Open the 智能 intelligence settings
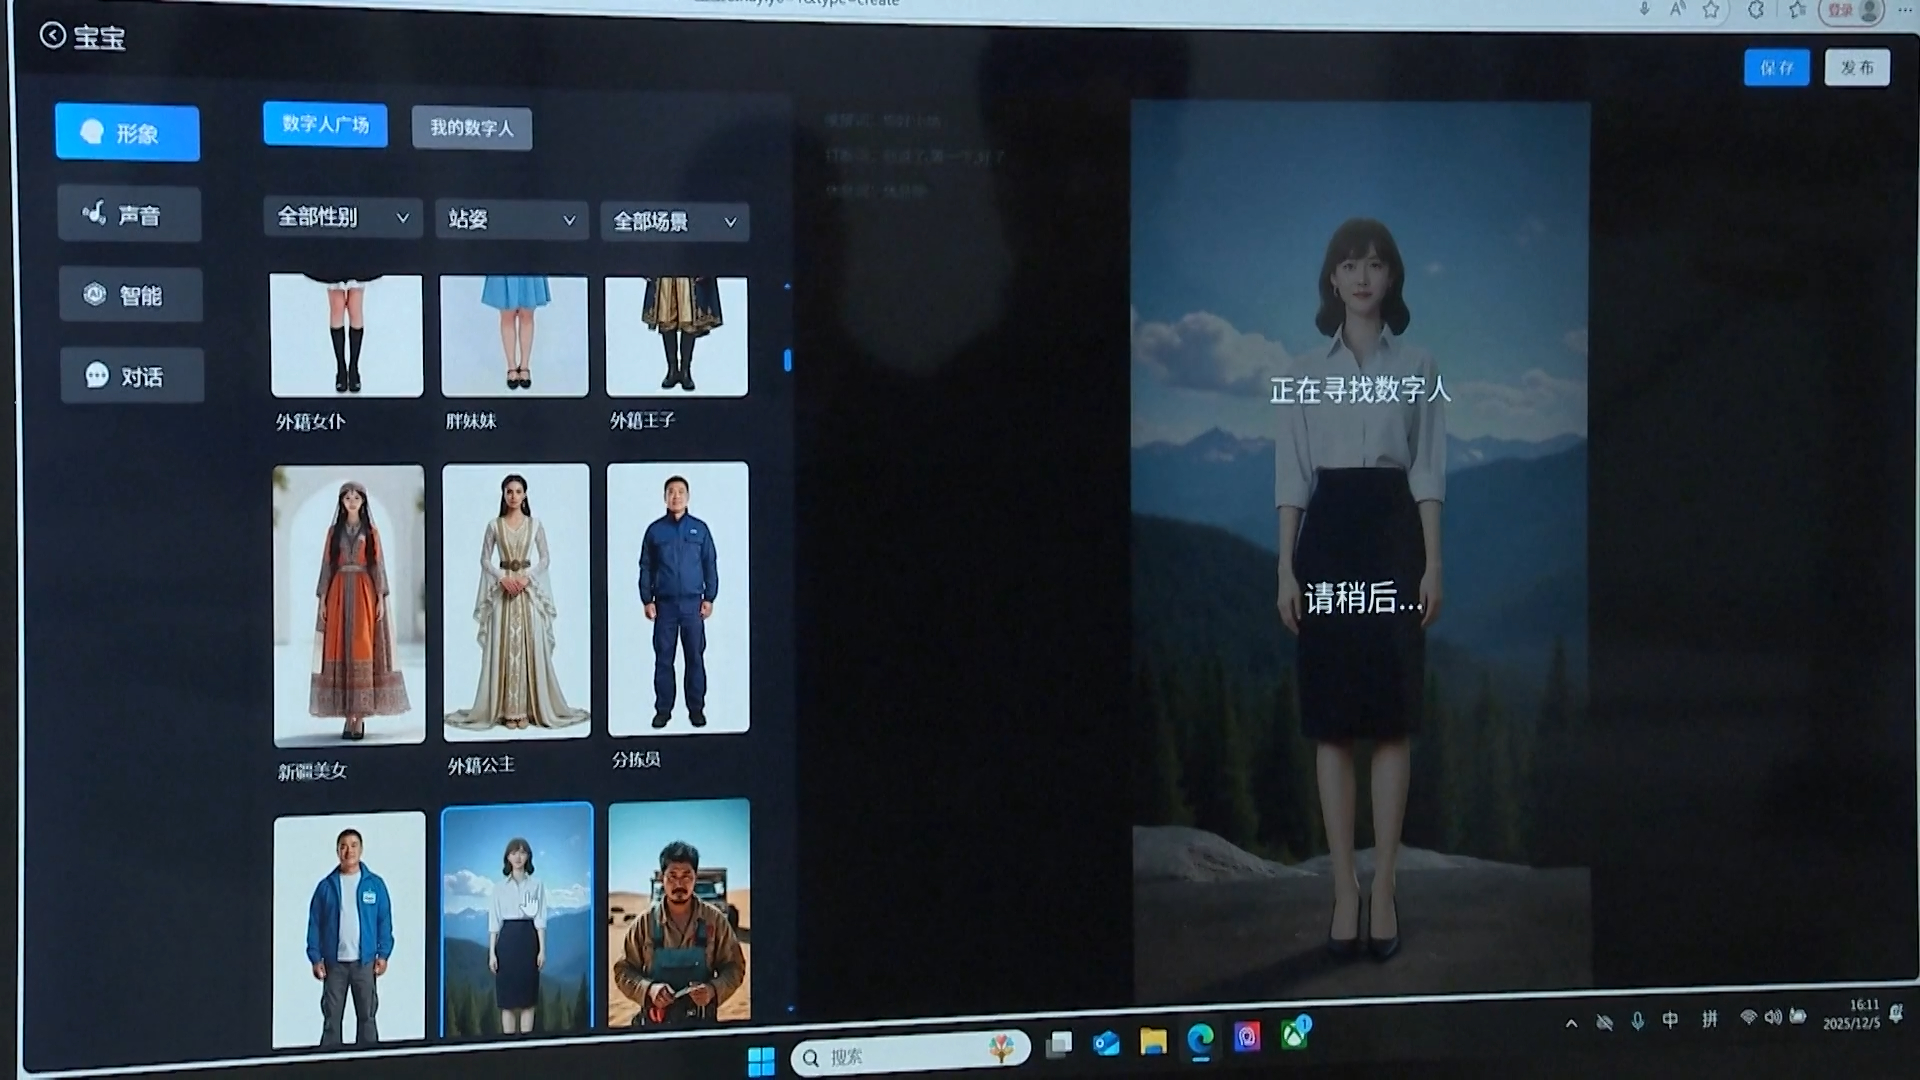Image resolution: width=1920 pixels, height=1080 pixels. pos(130,295)
